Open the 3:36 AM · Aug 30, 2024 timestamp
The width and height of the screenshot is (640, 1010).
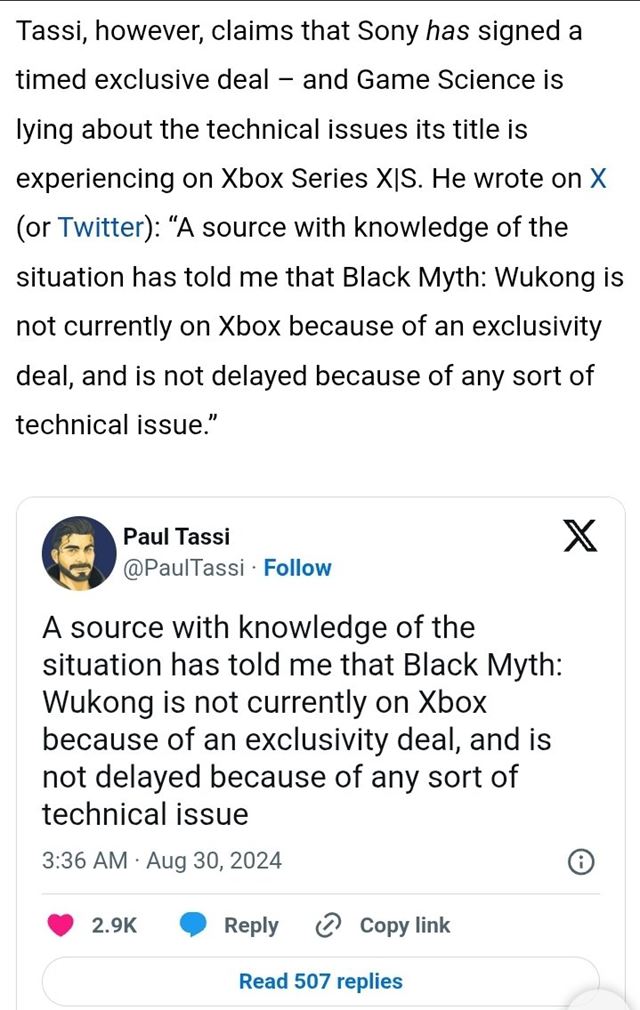(162, 860)
